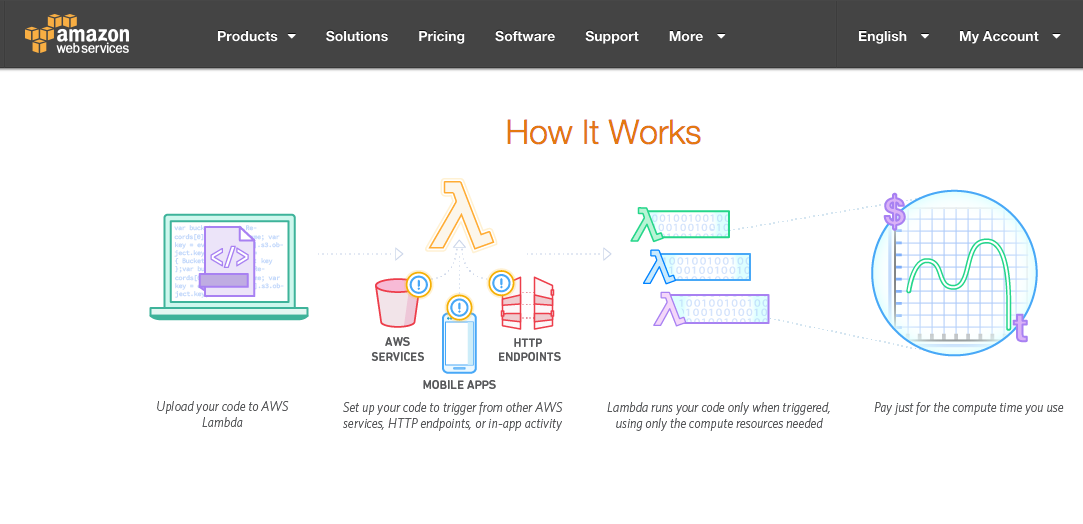Open the Pricing page

(x=441, y=37)
